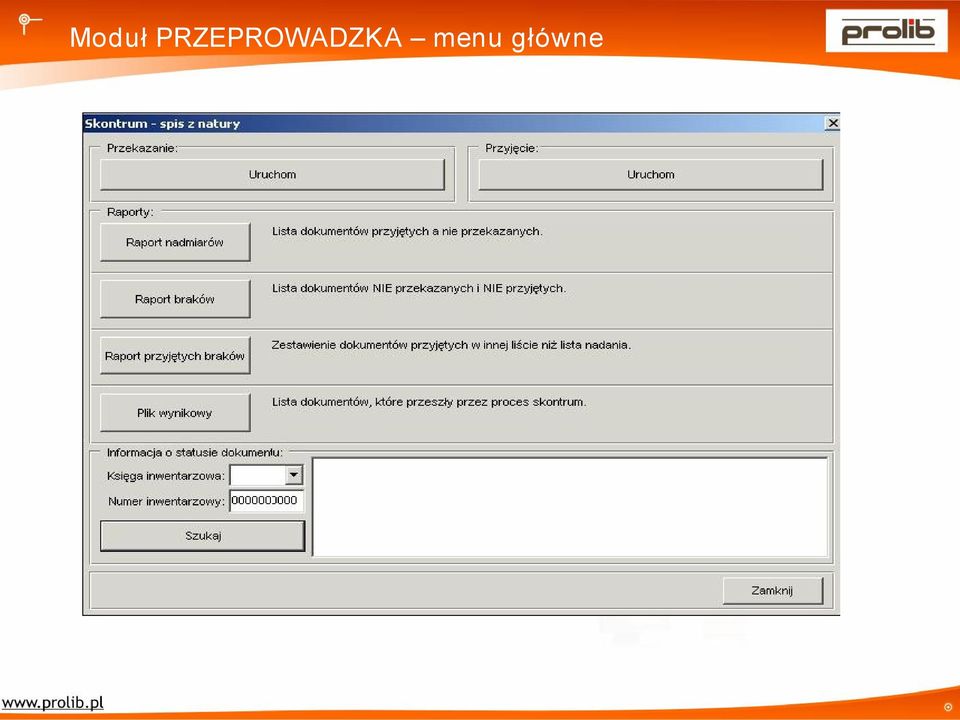Expand the Księga inwentarzowa dropdown

click(294, 475)
